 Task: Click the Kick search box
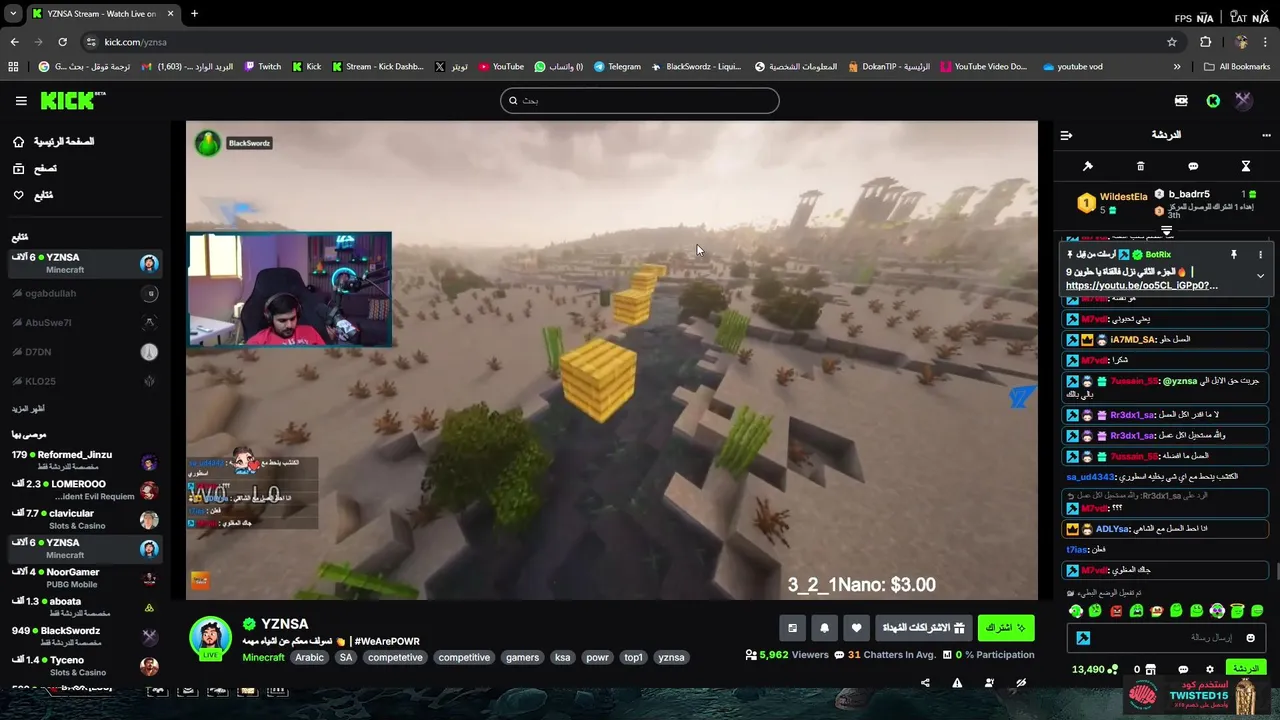(x=640, y=100)
